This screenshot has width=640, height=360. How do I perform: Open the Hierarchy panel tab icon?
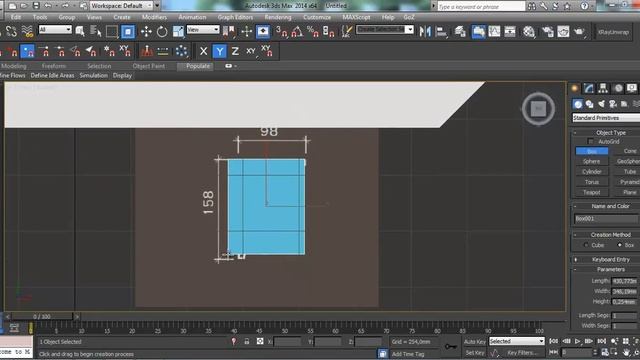point(603,88)
